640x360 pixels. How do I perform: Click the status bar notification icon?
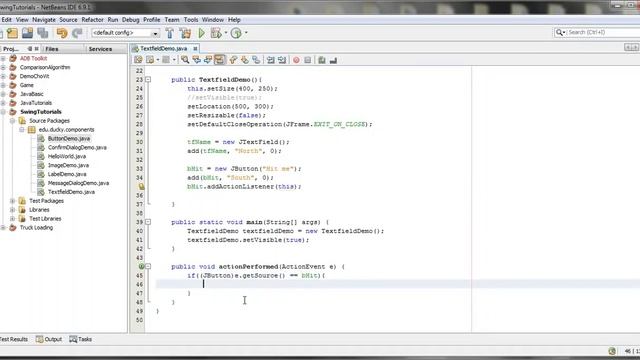click(x=612, y=351)
